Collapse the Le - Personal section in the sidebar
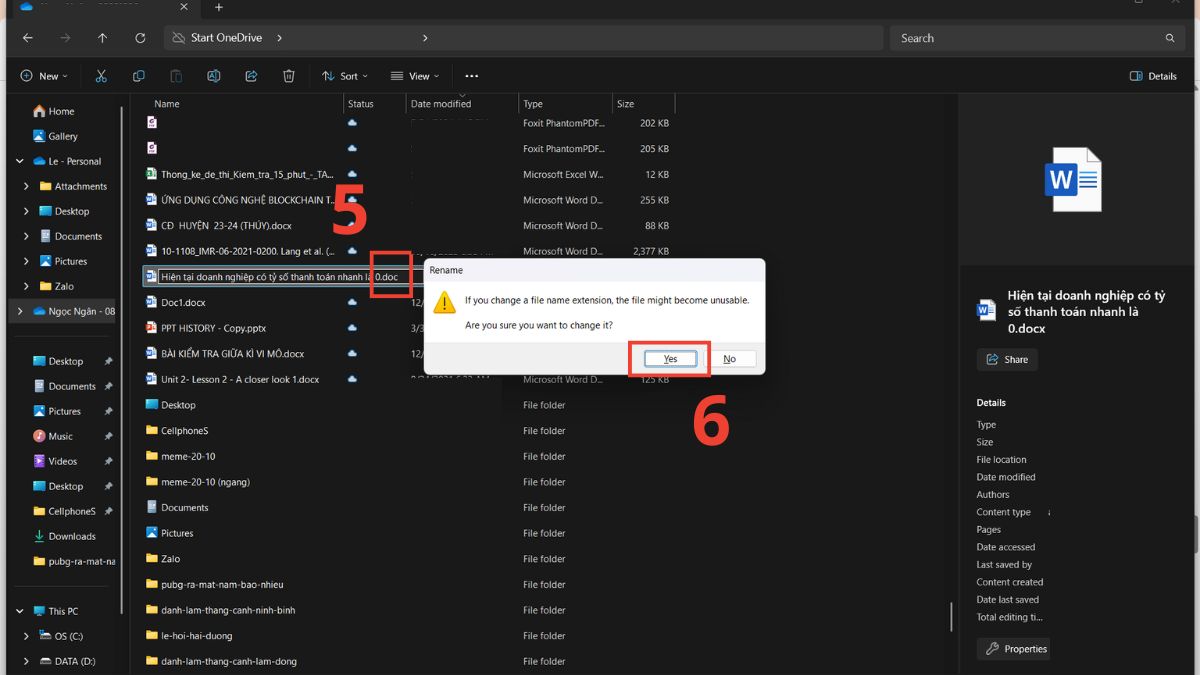Viewport: 1200px width, 675px height. point(19,160)
